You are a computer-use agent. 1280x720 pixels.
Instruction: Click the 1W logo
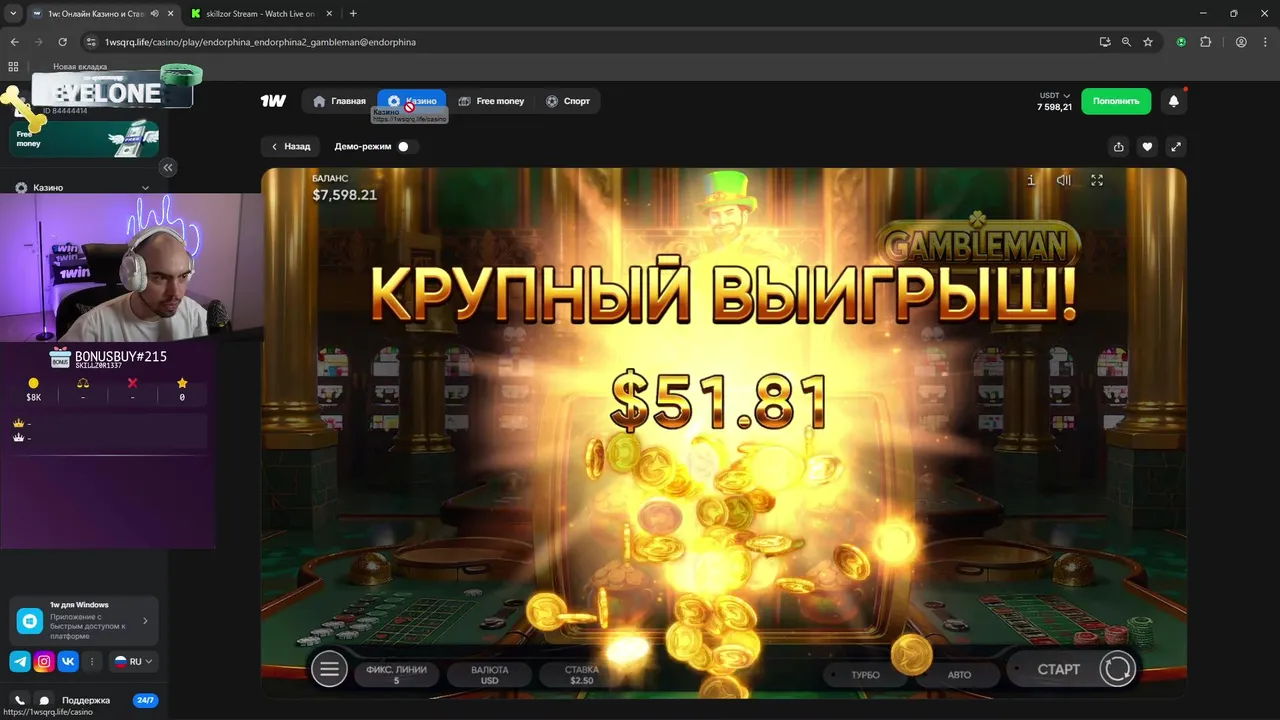(x=273, y=101)
